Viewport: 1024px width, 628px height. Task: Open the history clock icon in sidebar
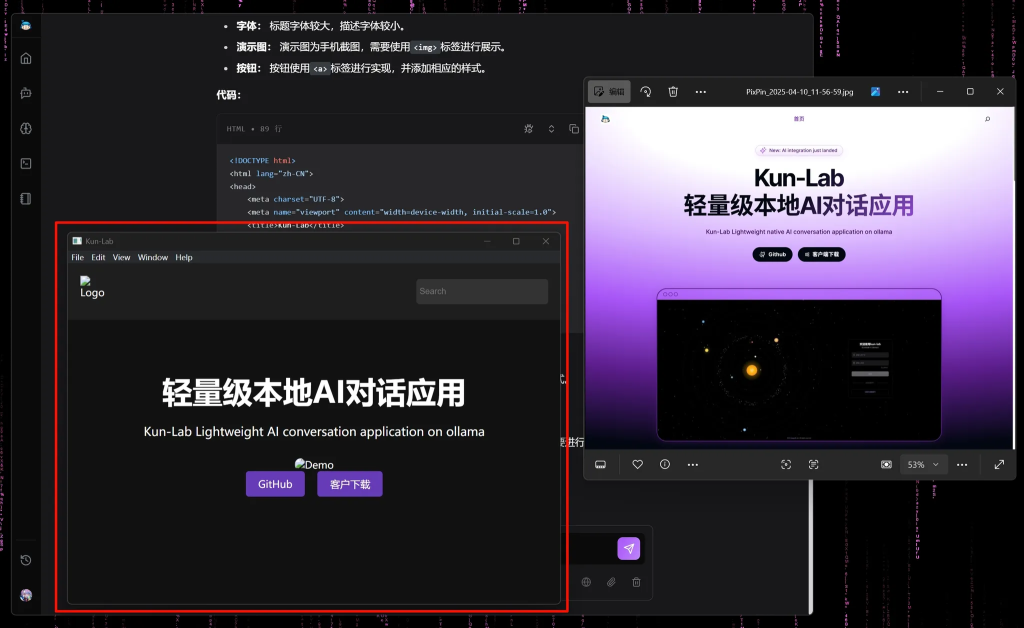point(26,560)
